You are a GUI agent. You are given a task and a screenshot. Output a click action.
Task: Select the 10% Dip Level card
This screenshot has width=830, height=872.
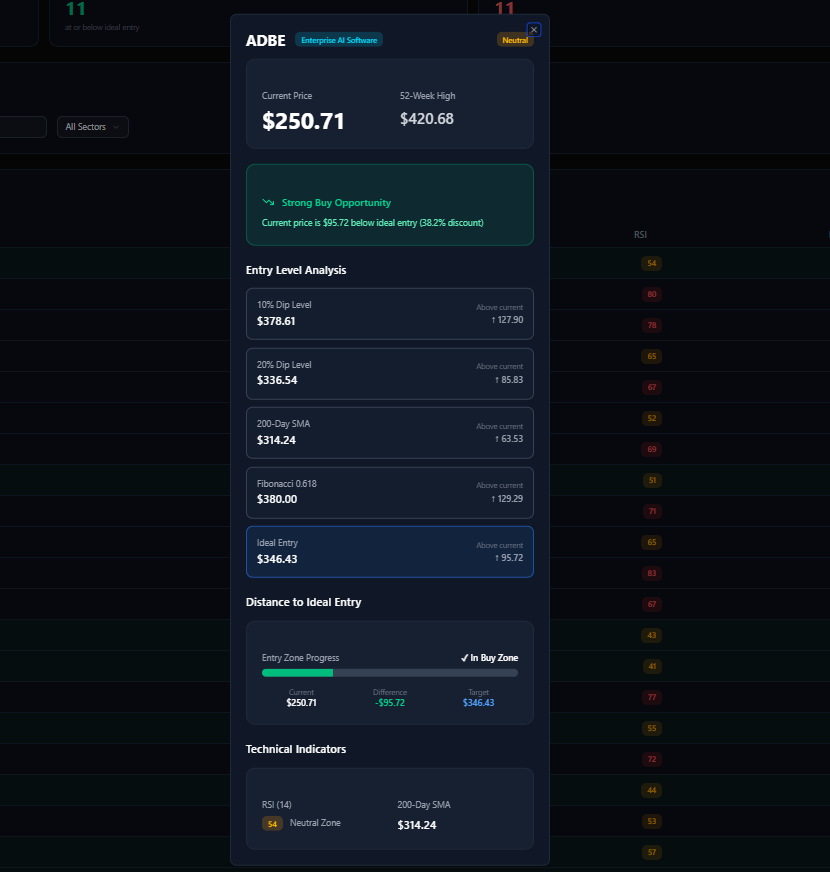coord(389,314)
